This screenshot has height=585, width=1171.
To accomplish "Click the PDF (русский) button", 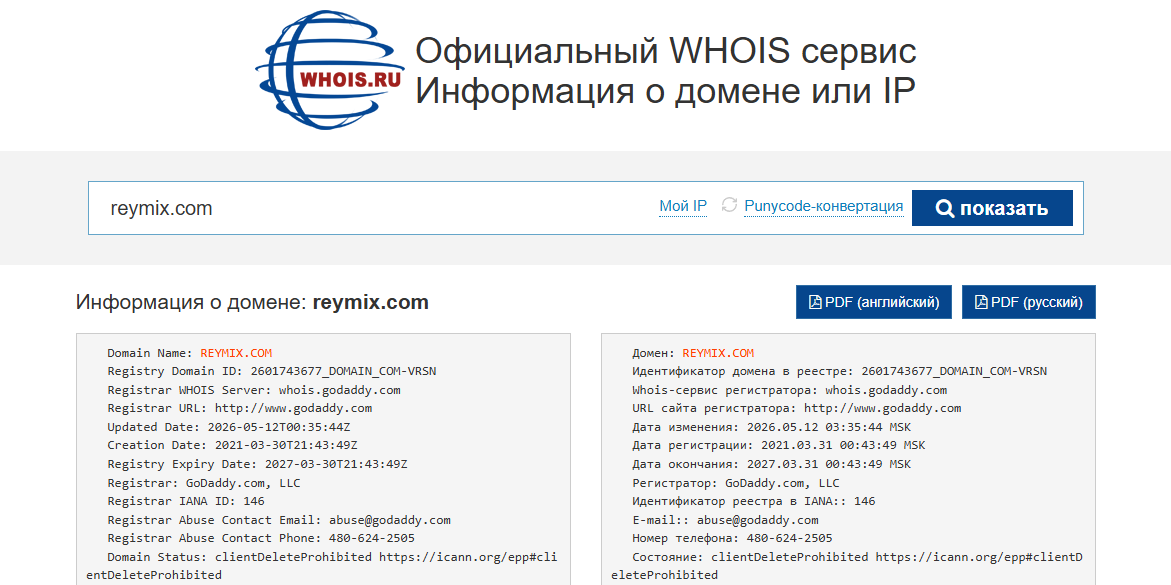I will click(x=1028, y=302).
